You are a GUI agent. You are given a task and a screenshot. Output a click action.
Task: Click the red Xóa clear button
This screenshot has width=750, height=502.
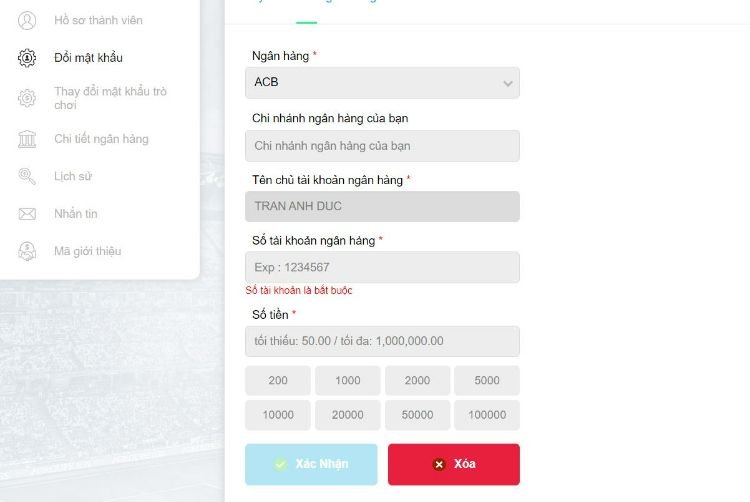[x=454, y=464]
